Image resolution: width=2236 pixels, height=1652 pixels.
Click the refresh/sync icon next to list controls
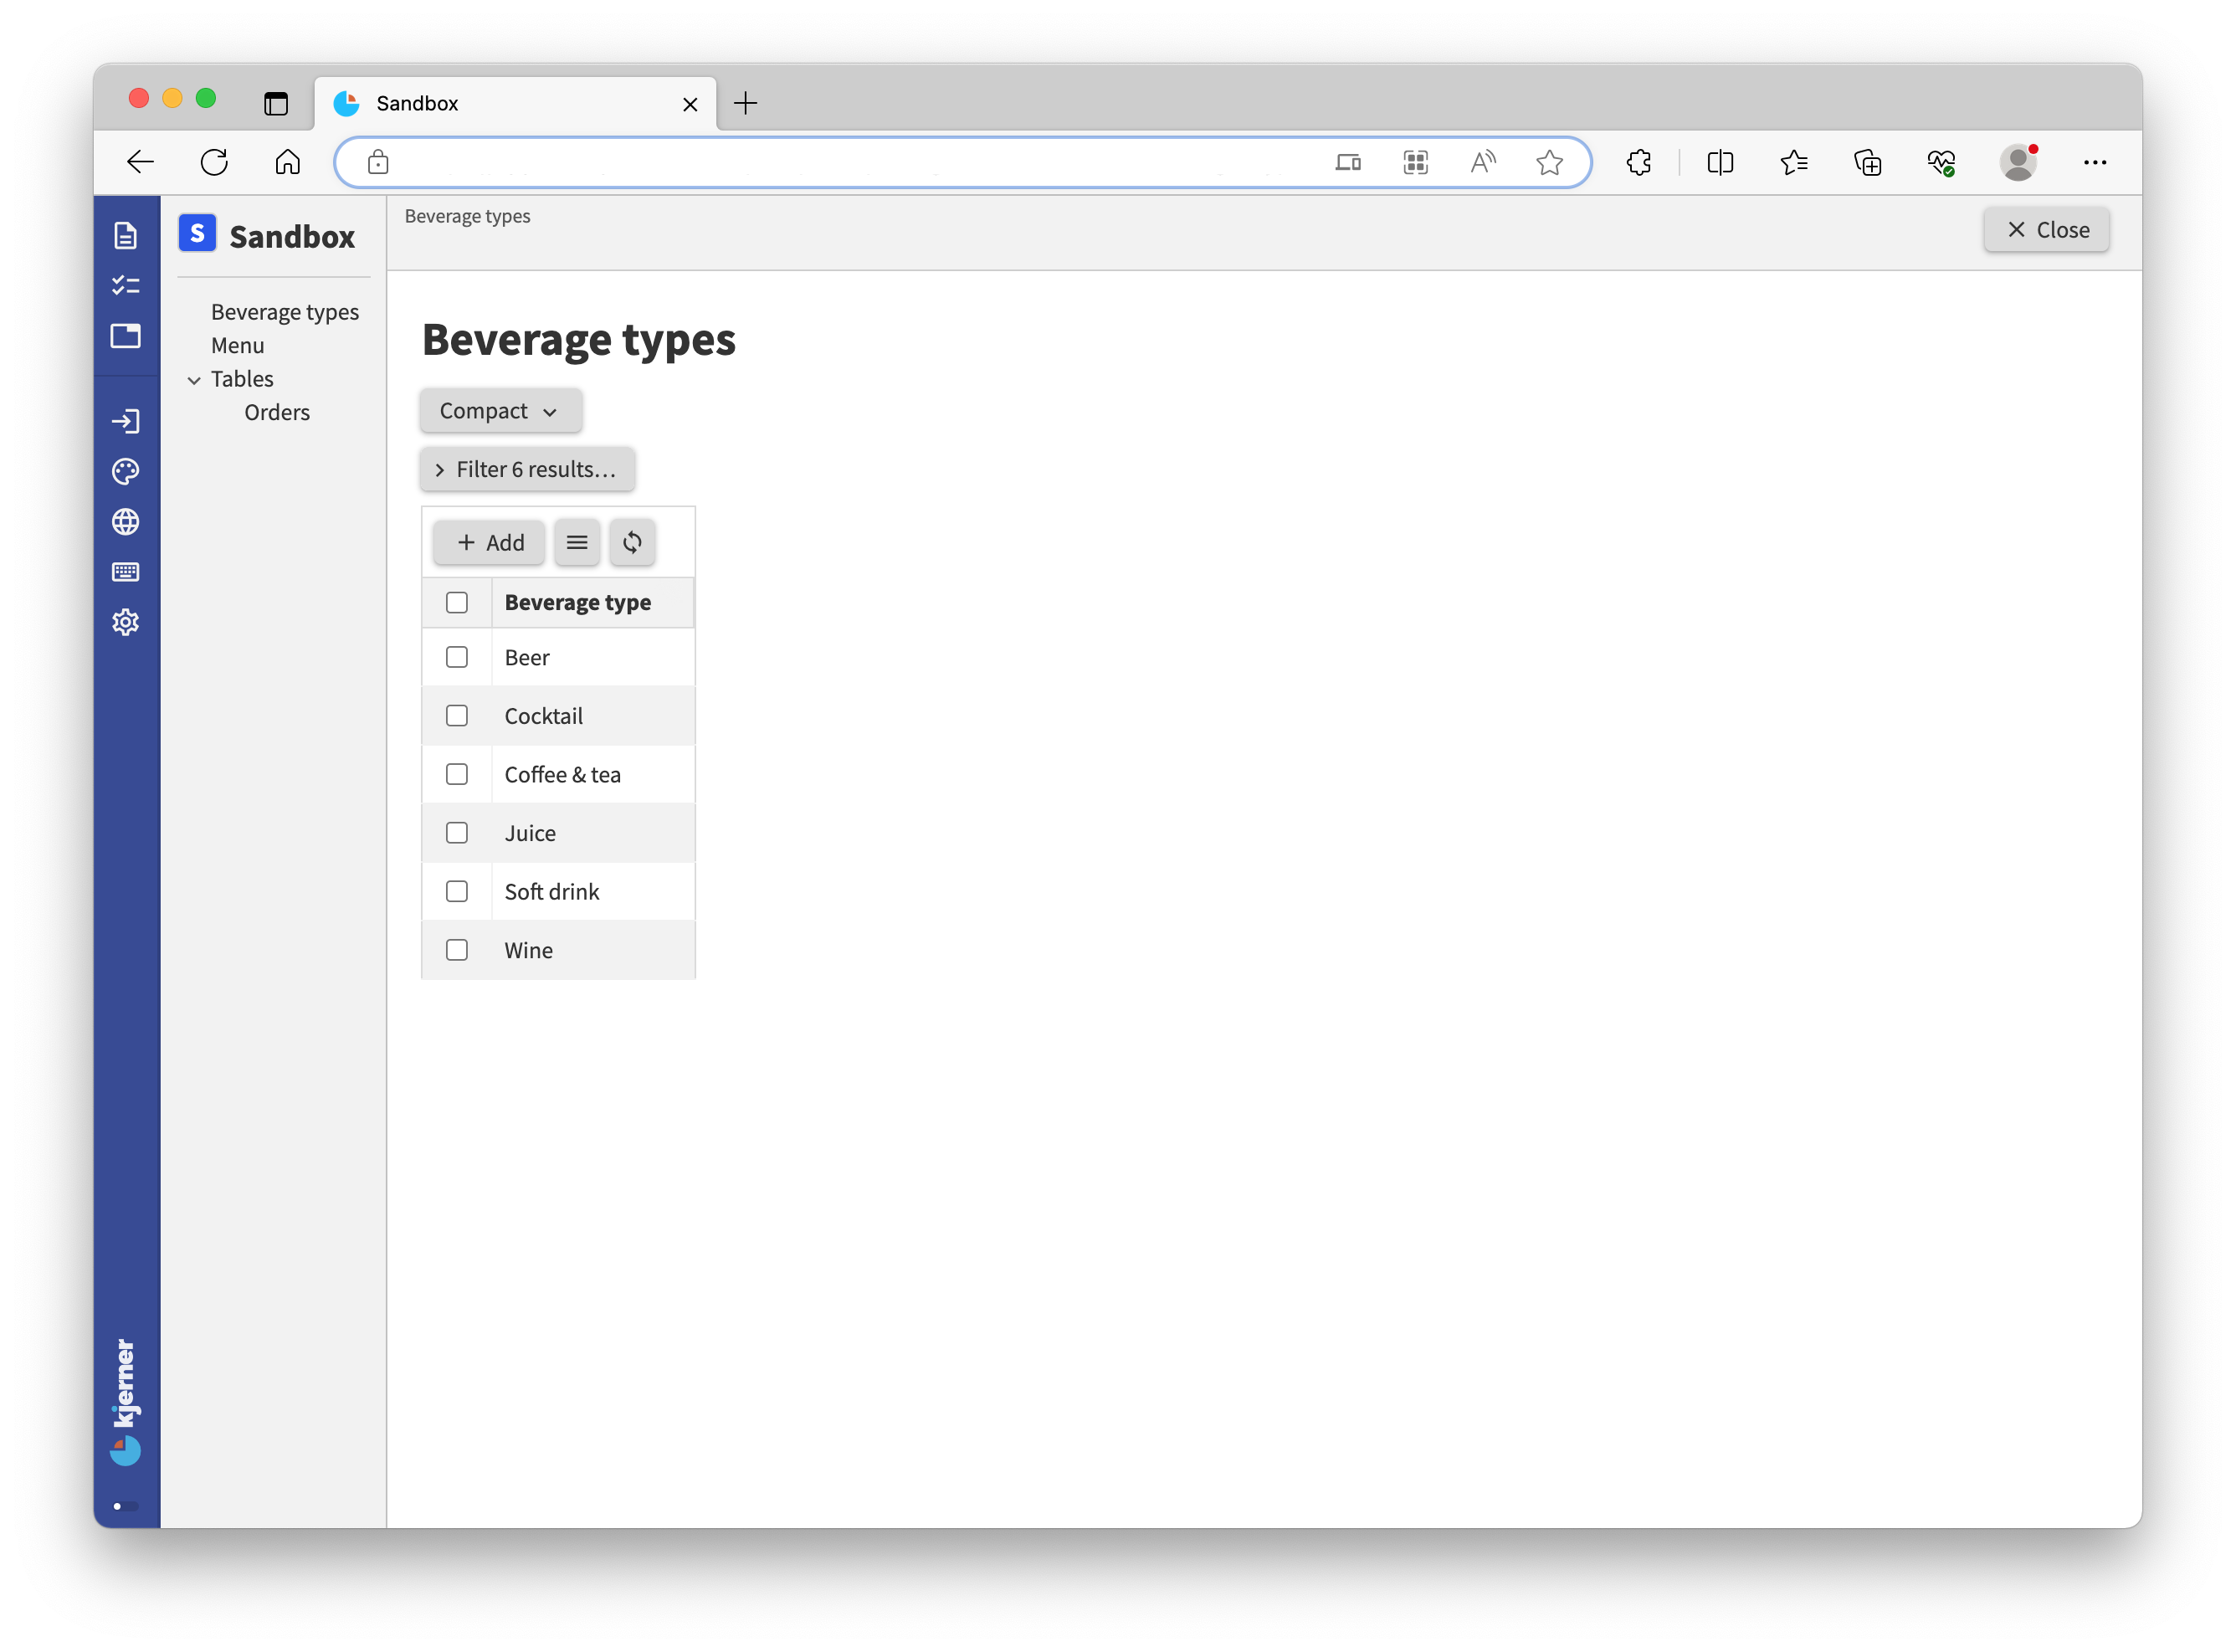[x=632, y=541]
